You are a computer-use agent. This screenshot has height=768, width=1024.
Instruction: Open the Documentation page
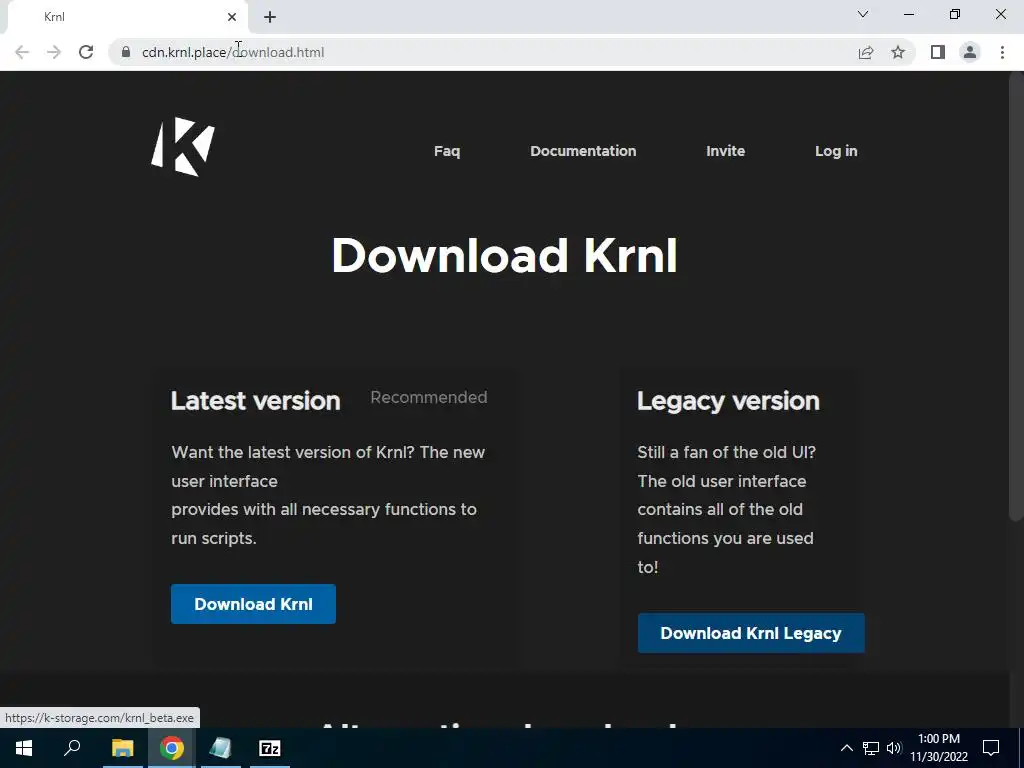(583, 151)
